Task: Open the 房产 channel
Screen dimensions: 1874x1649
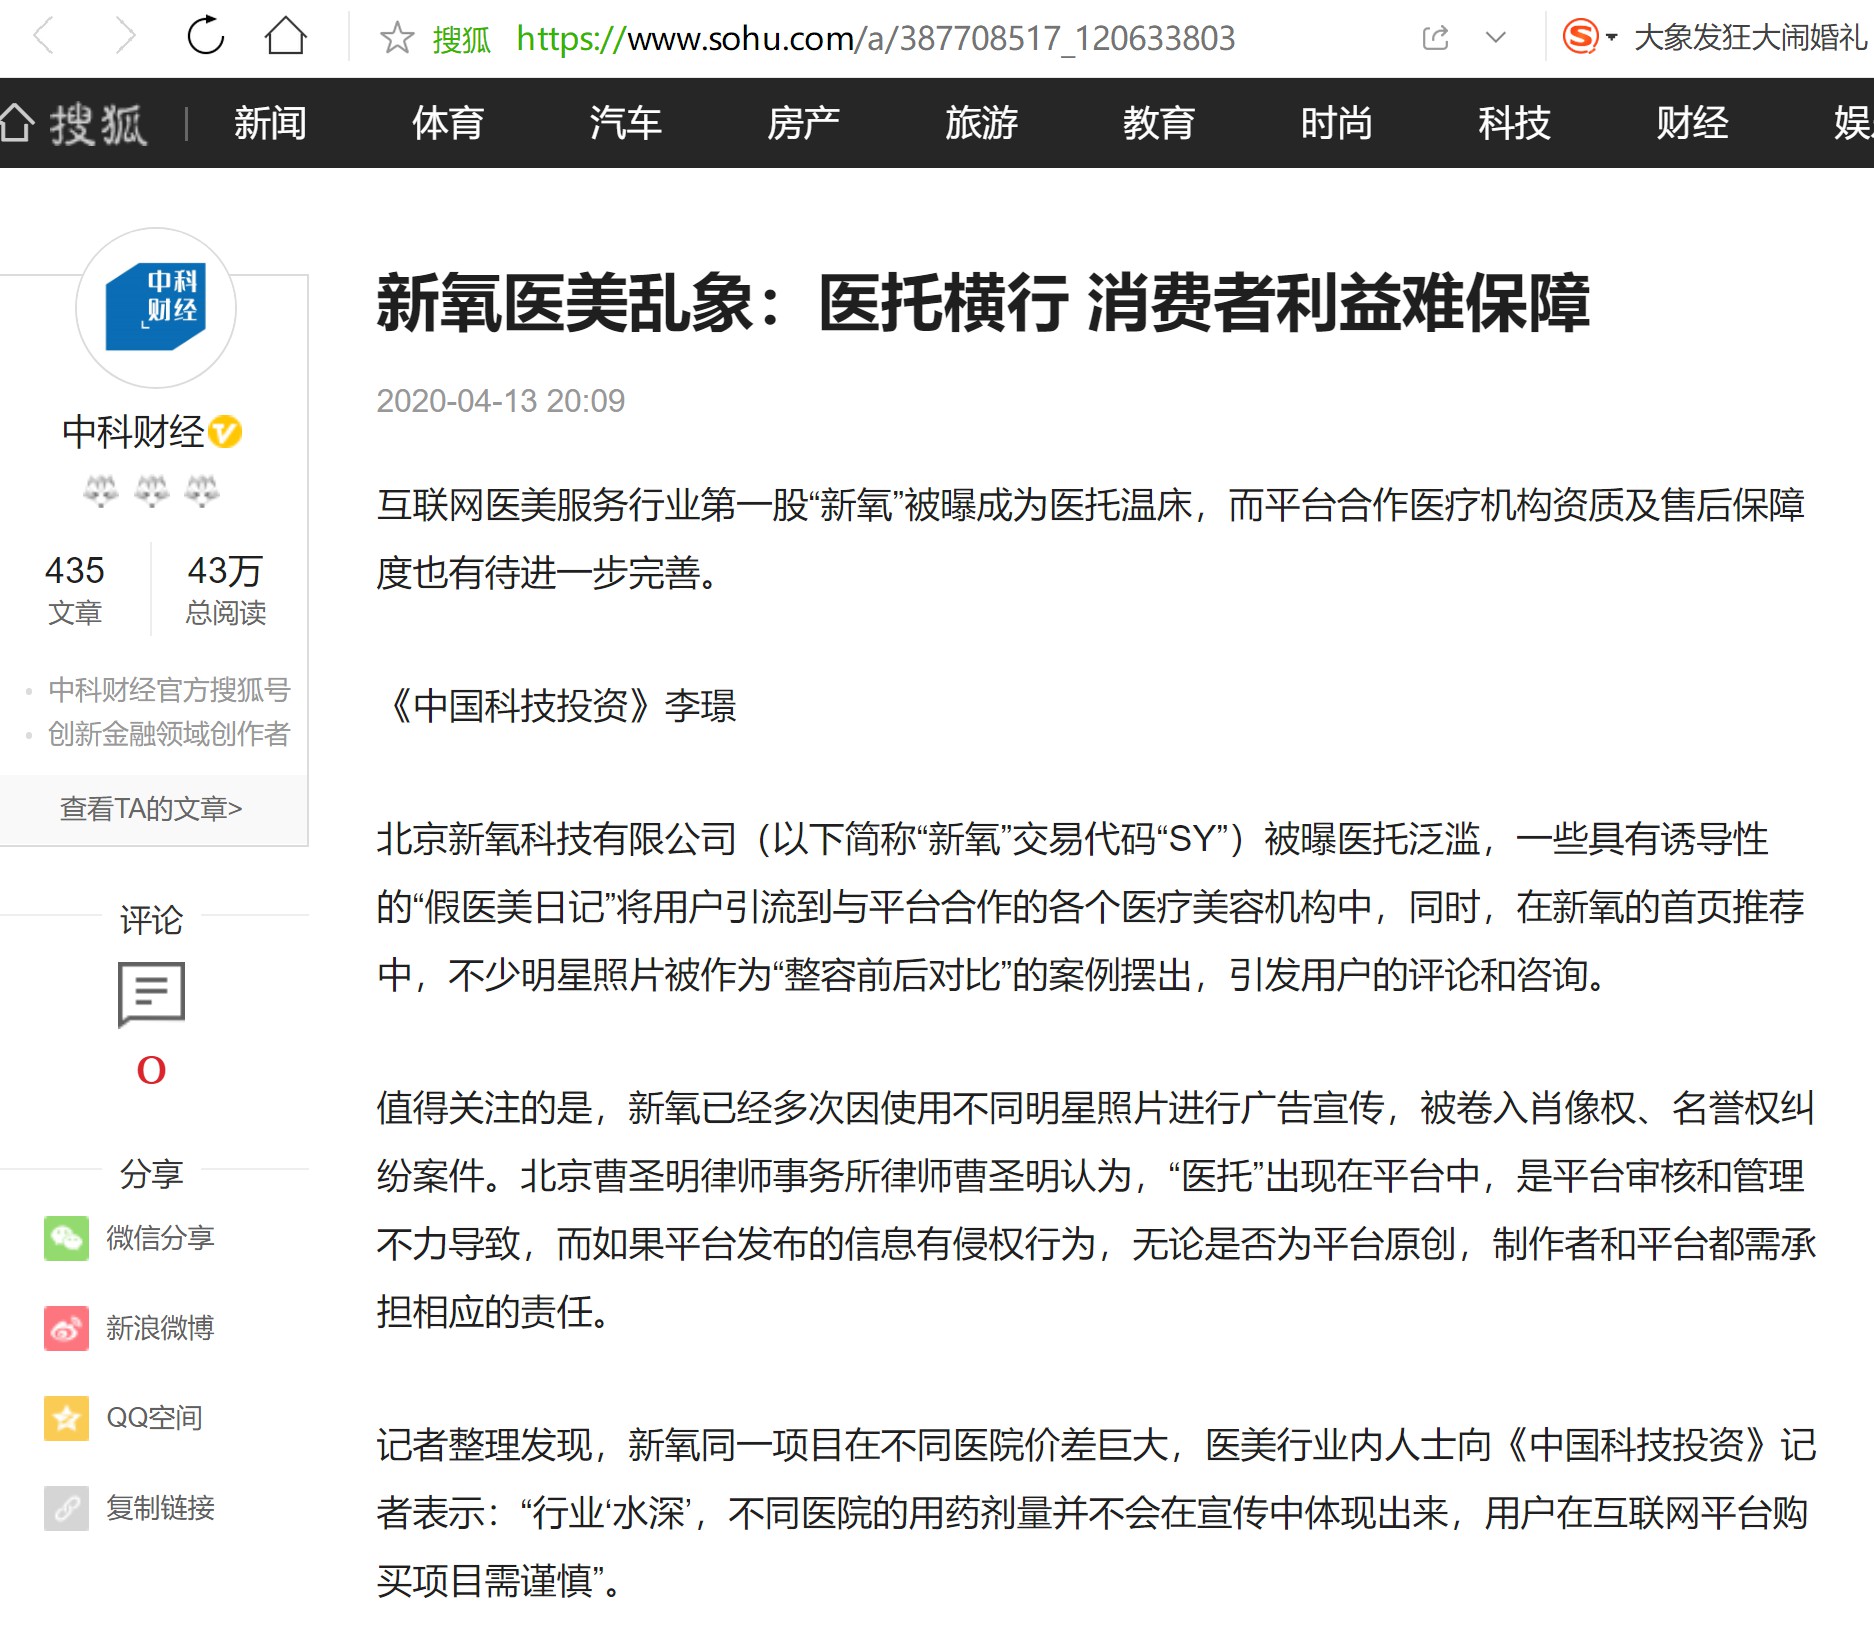Action: [x=803, y=123]
